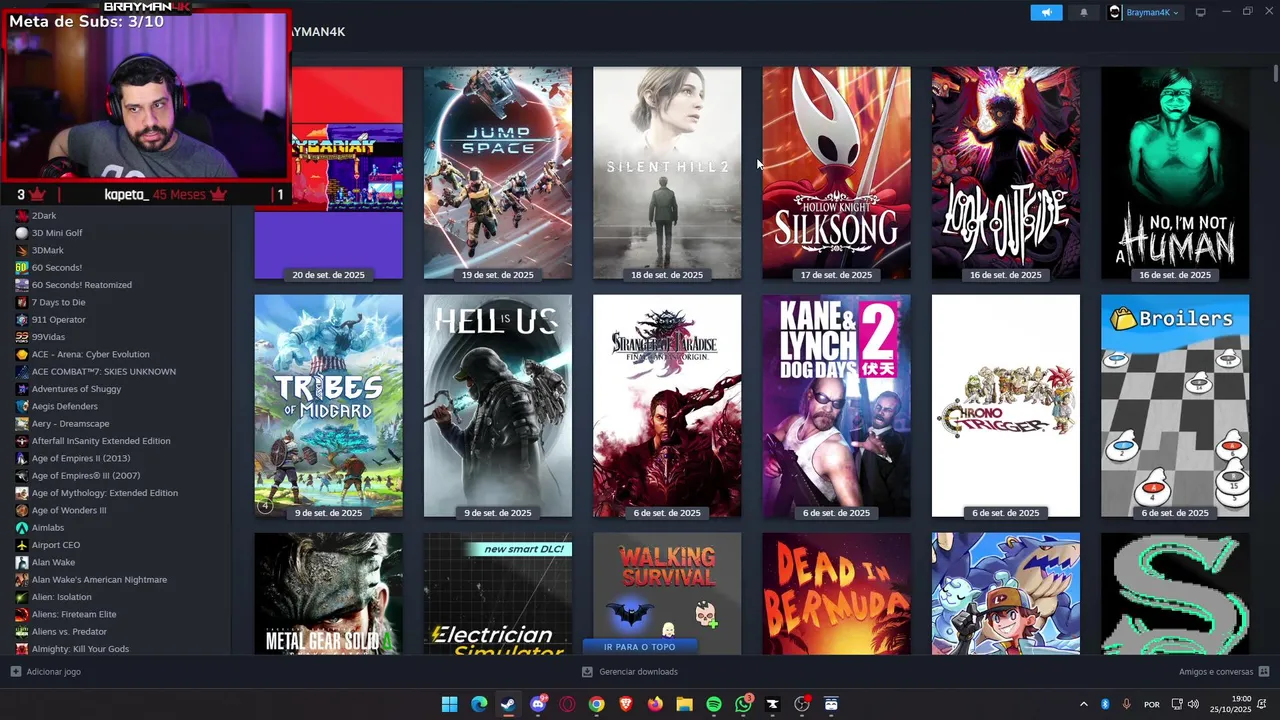
Task: Show hidden system tray icons chevron
Action: (x=1083, y=704)
